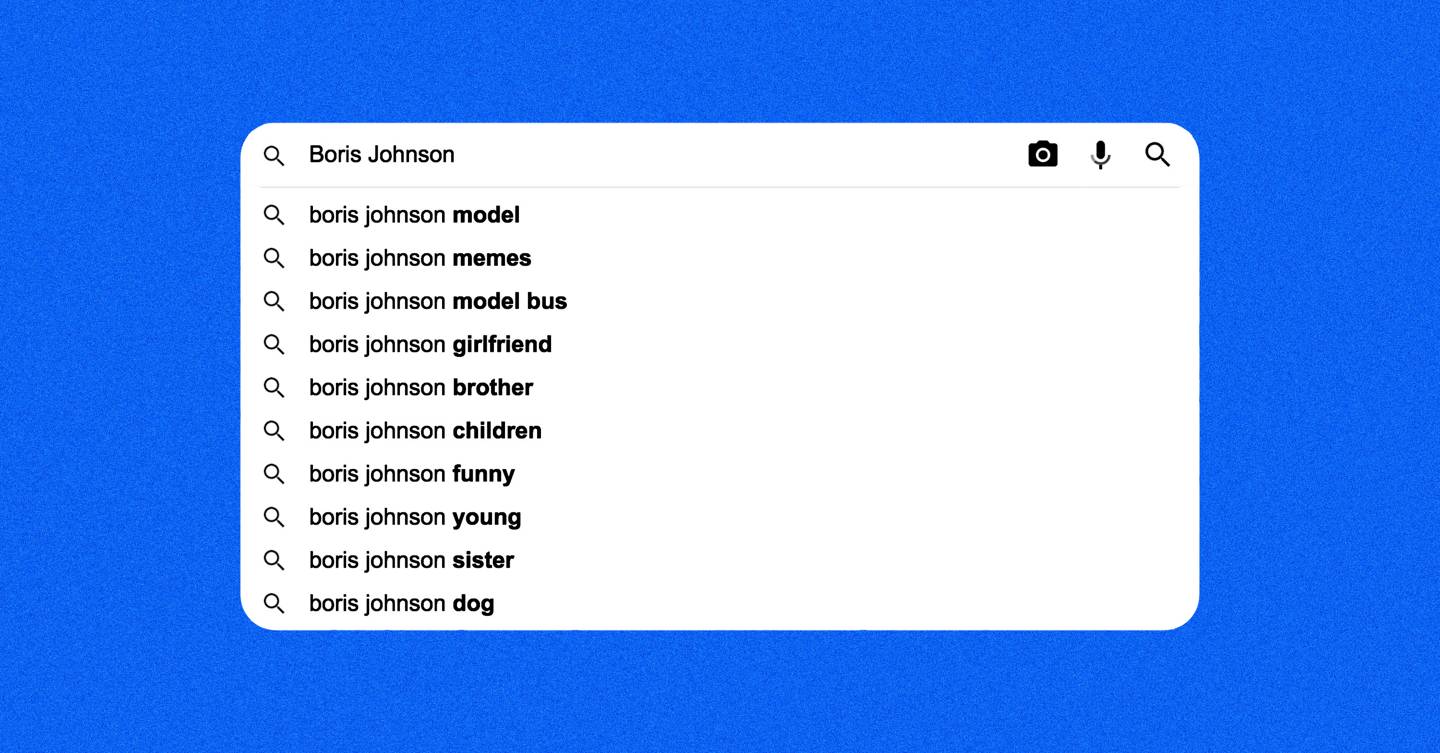Choose the 'boris johnson children' suggestion

[425, 431]
